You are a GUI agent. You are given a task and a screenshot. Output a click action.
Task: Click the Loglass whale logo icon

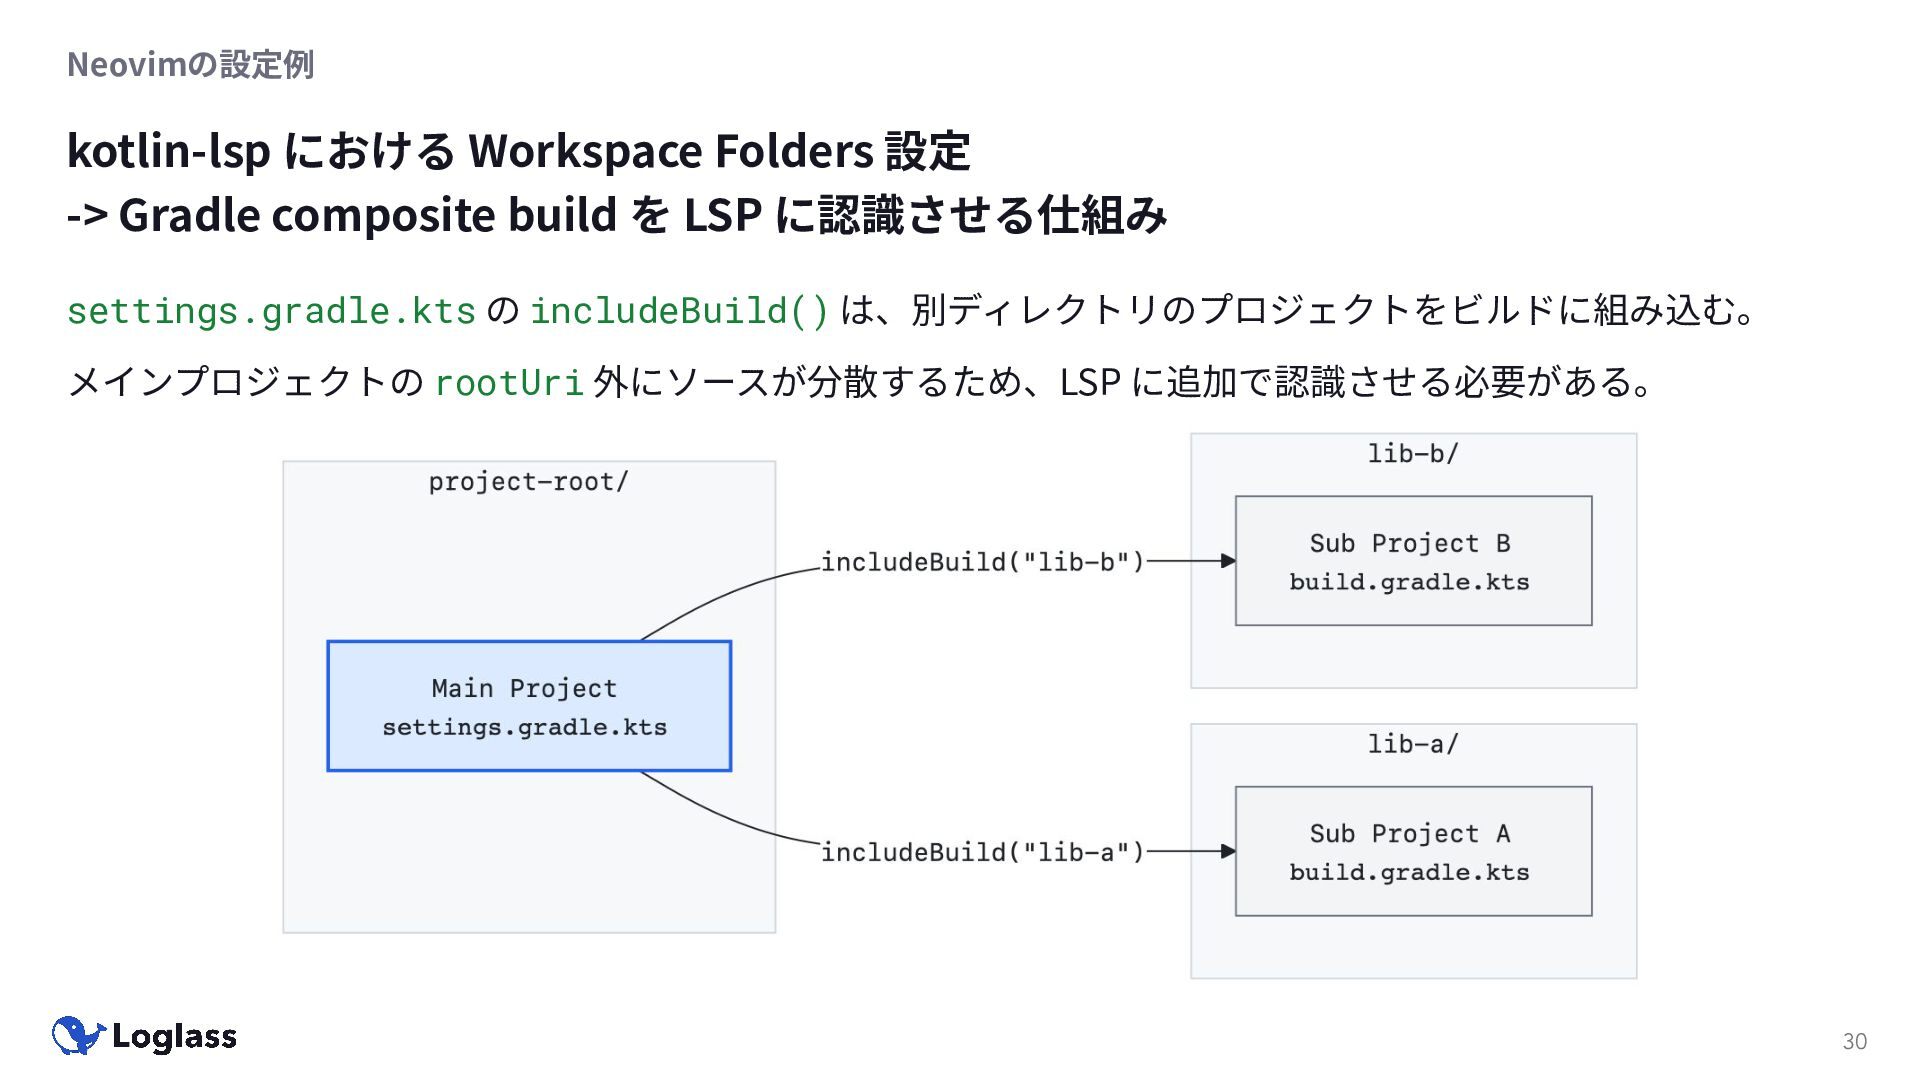click(x=78, y=1036)
